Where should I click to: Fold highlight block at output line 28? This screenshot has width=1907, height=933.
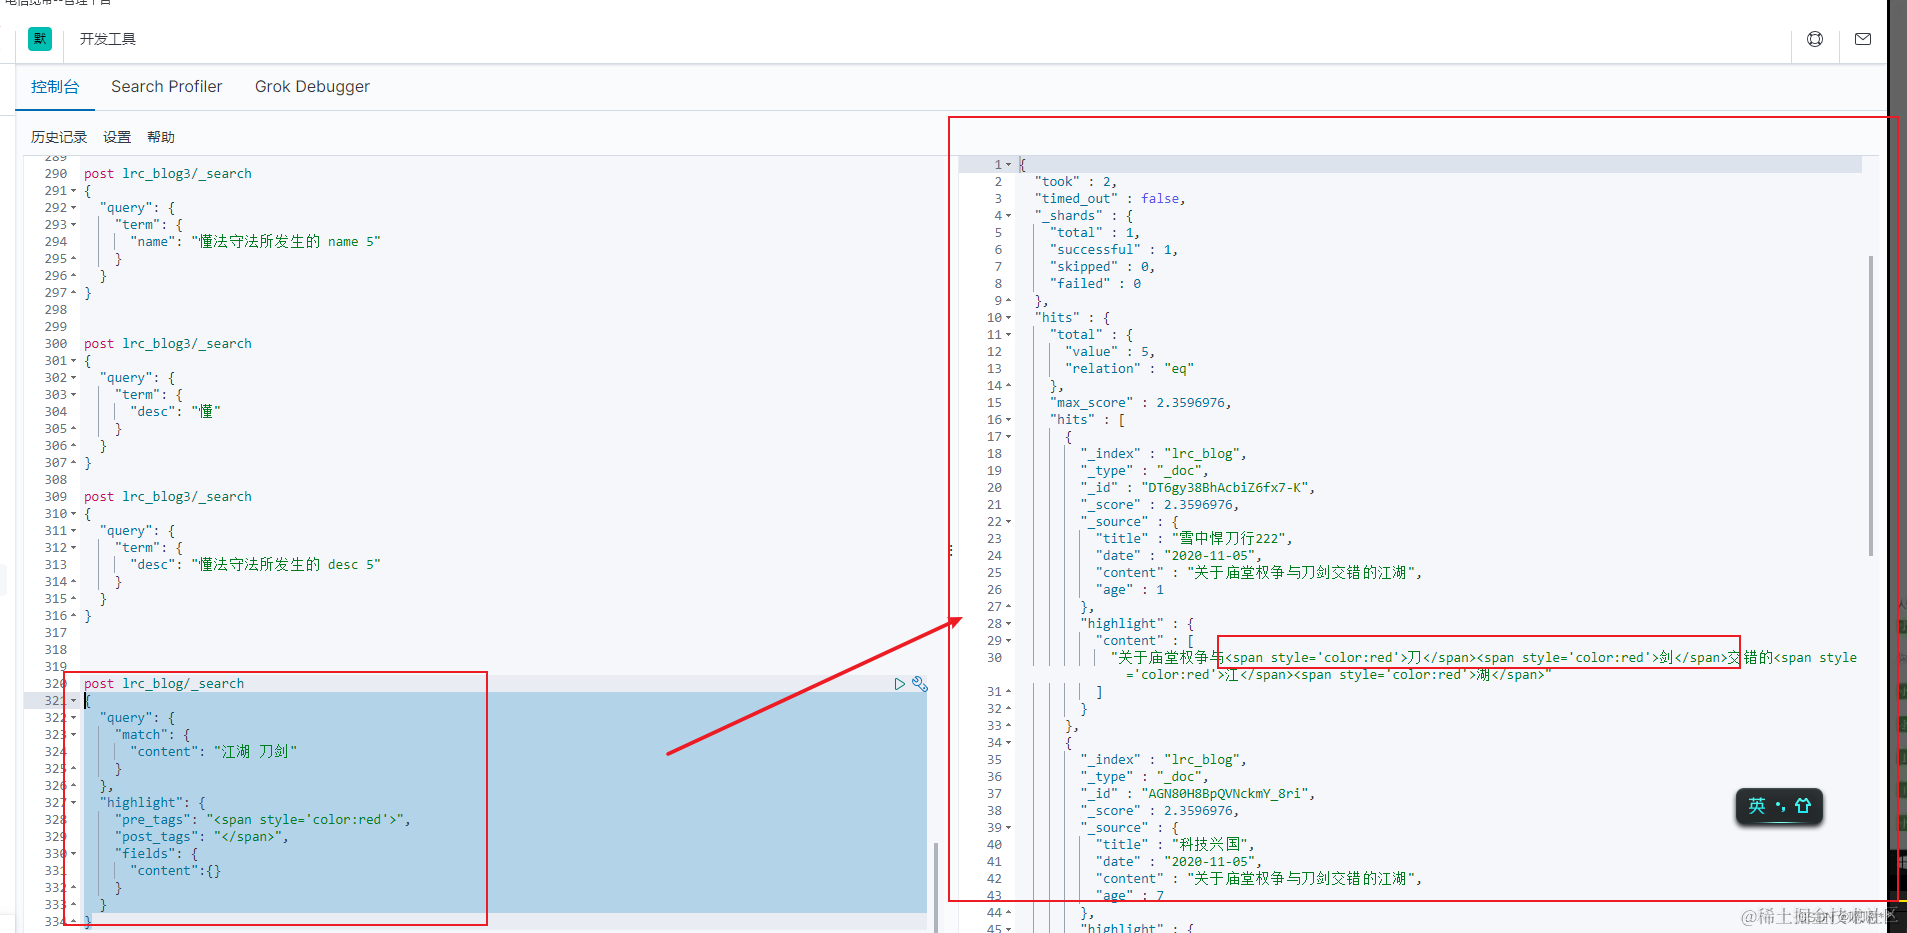1008,624
